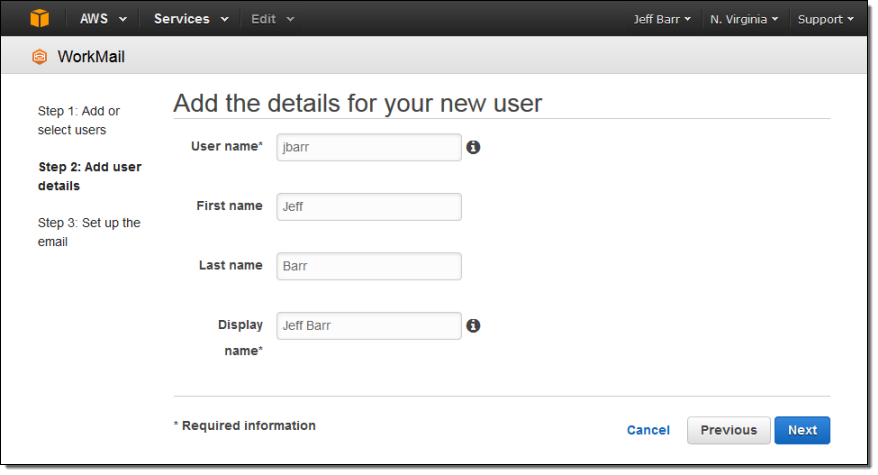Jump to Step 3: Set up the email
The width and height of the screenshot is (878, 475).
pos(88,232)
